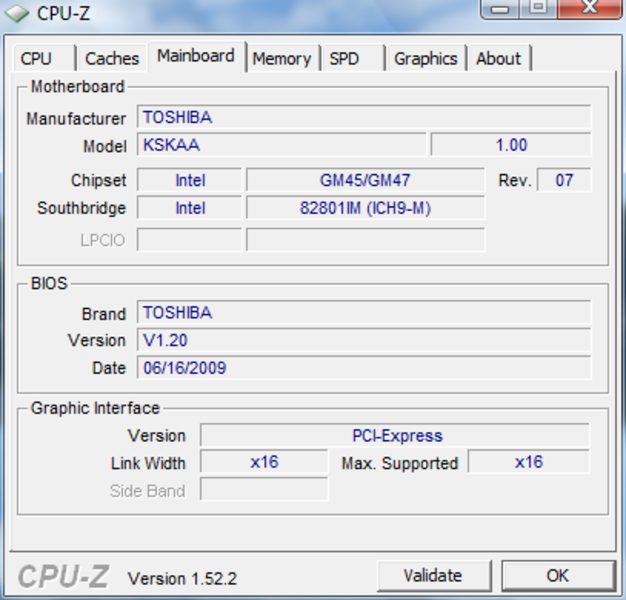Click the Southbridge label

(81, 208)
